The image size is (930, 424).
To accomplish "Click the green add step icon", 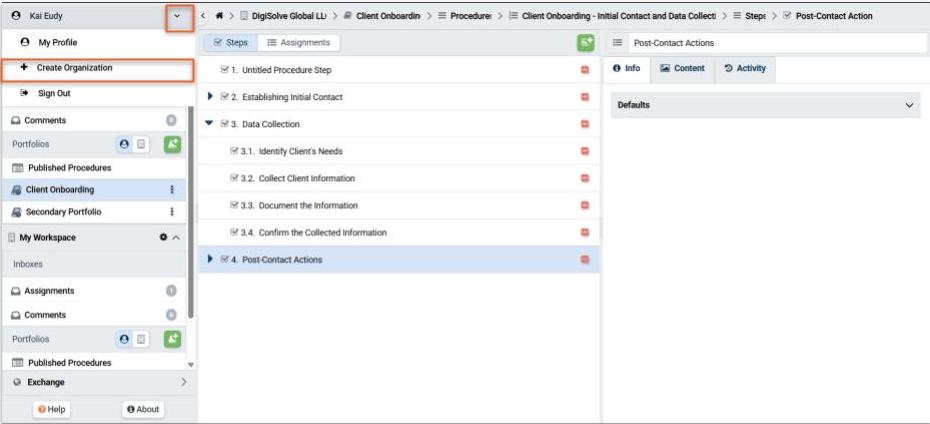I will pos(585,43).
